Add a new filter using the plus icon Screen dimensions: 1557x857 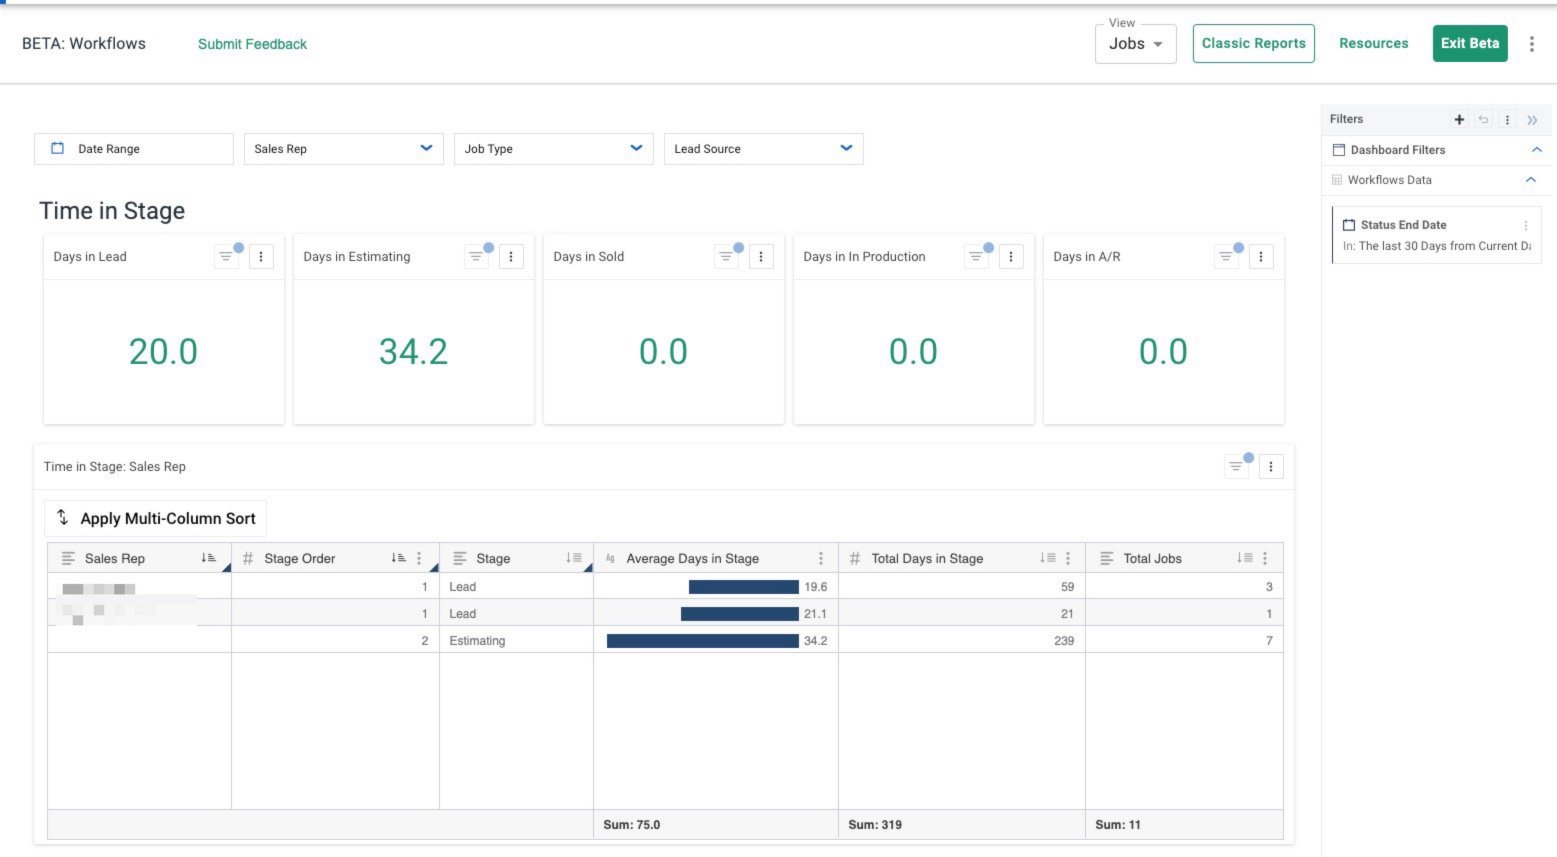click(x=1459, y=119)
